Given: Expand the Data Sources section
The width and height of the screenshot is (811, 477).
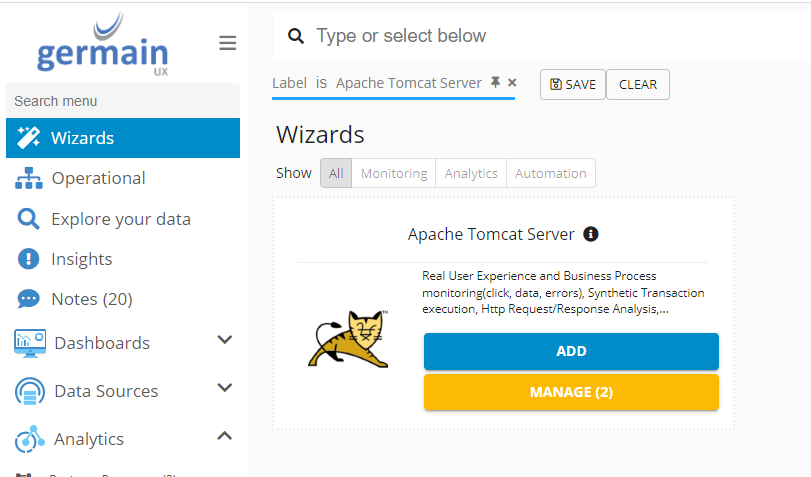Looking at the screenshot, I should [225, 389].
